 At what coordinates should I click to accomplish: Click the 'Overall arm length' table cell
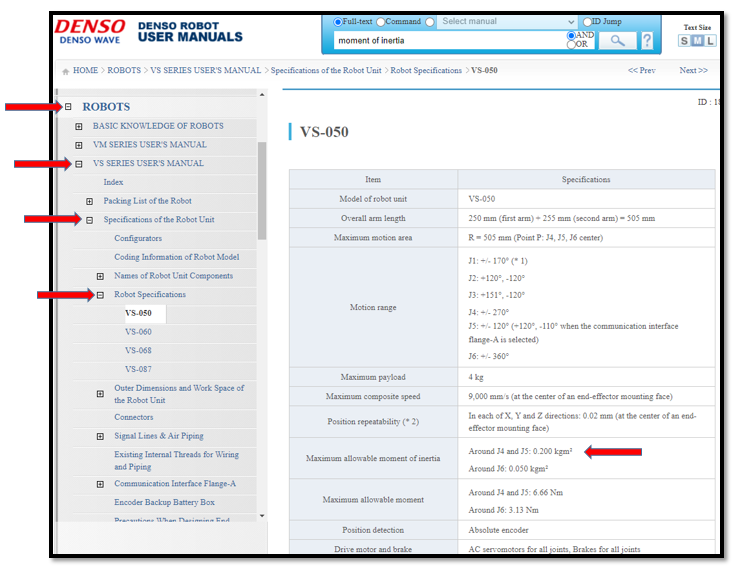[x=373, y=218]
